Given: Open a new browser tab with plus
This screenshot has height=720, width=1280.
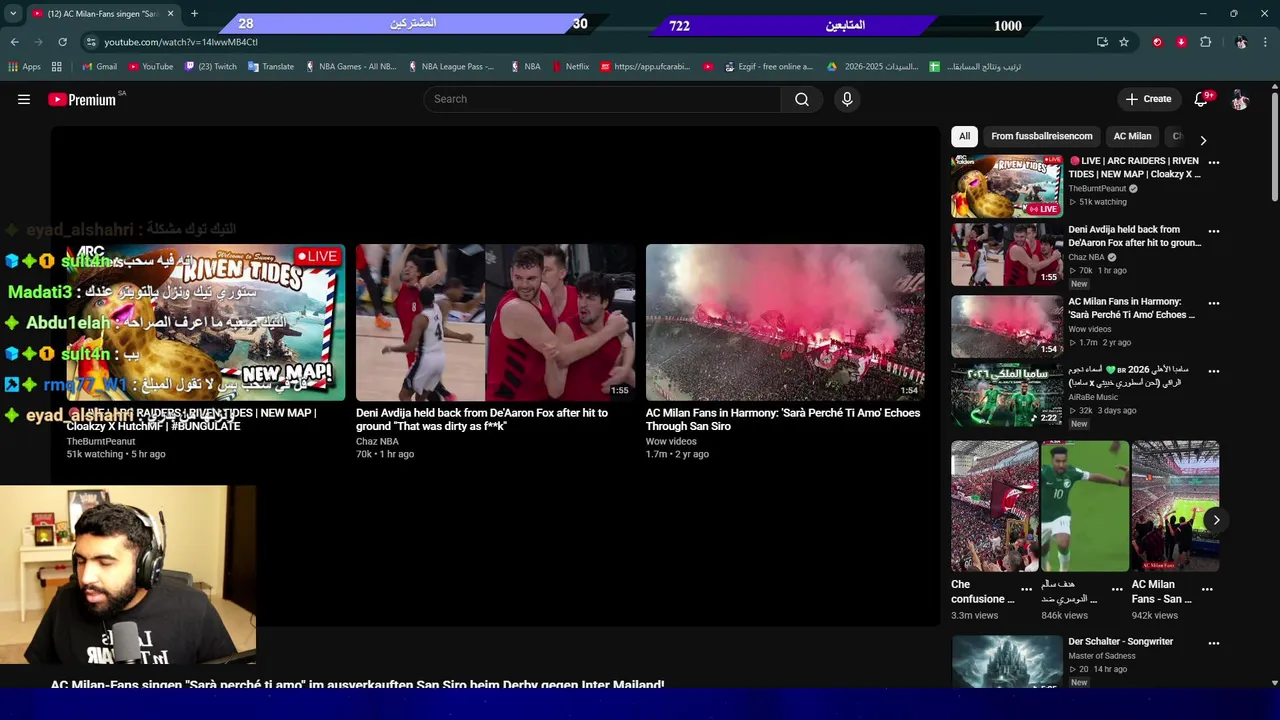Looking at the screenshot, I should point(194,14).
